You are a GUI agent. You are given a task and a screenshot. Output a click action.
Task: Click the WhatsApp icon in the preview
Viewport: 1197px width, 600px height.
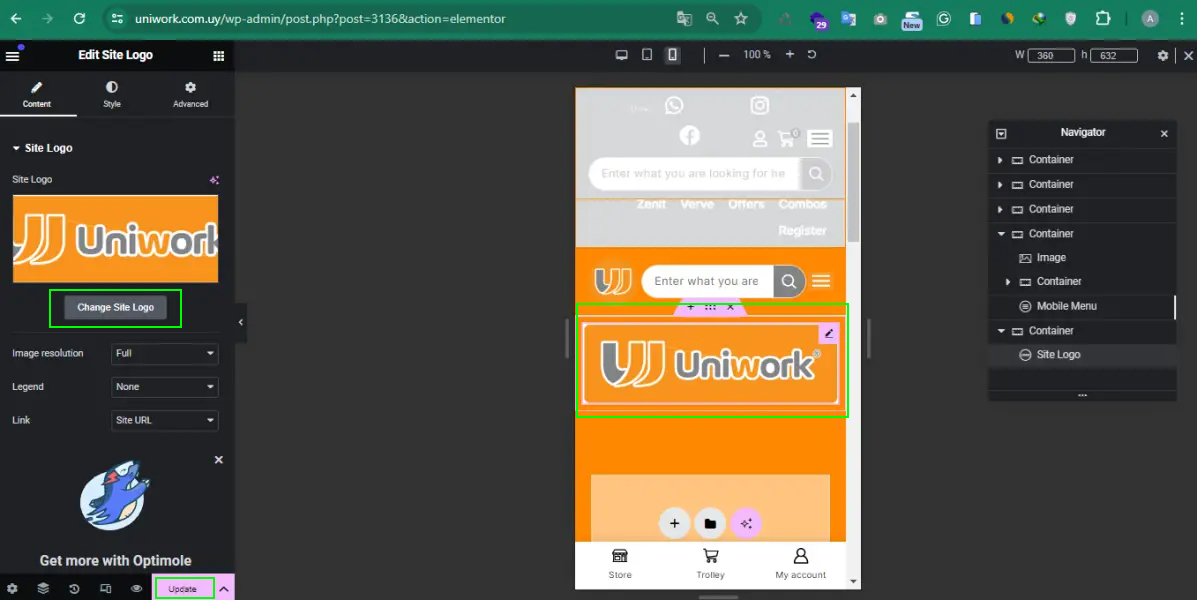[674, 105]
